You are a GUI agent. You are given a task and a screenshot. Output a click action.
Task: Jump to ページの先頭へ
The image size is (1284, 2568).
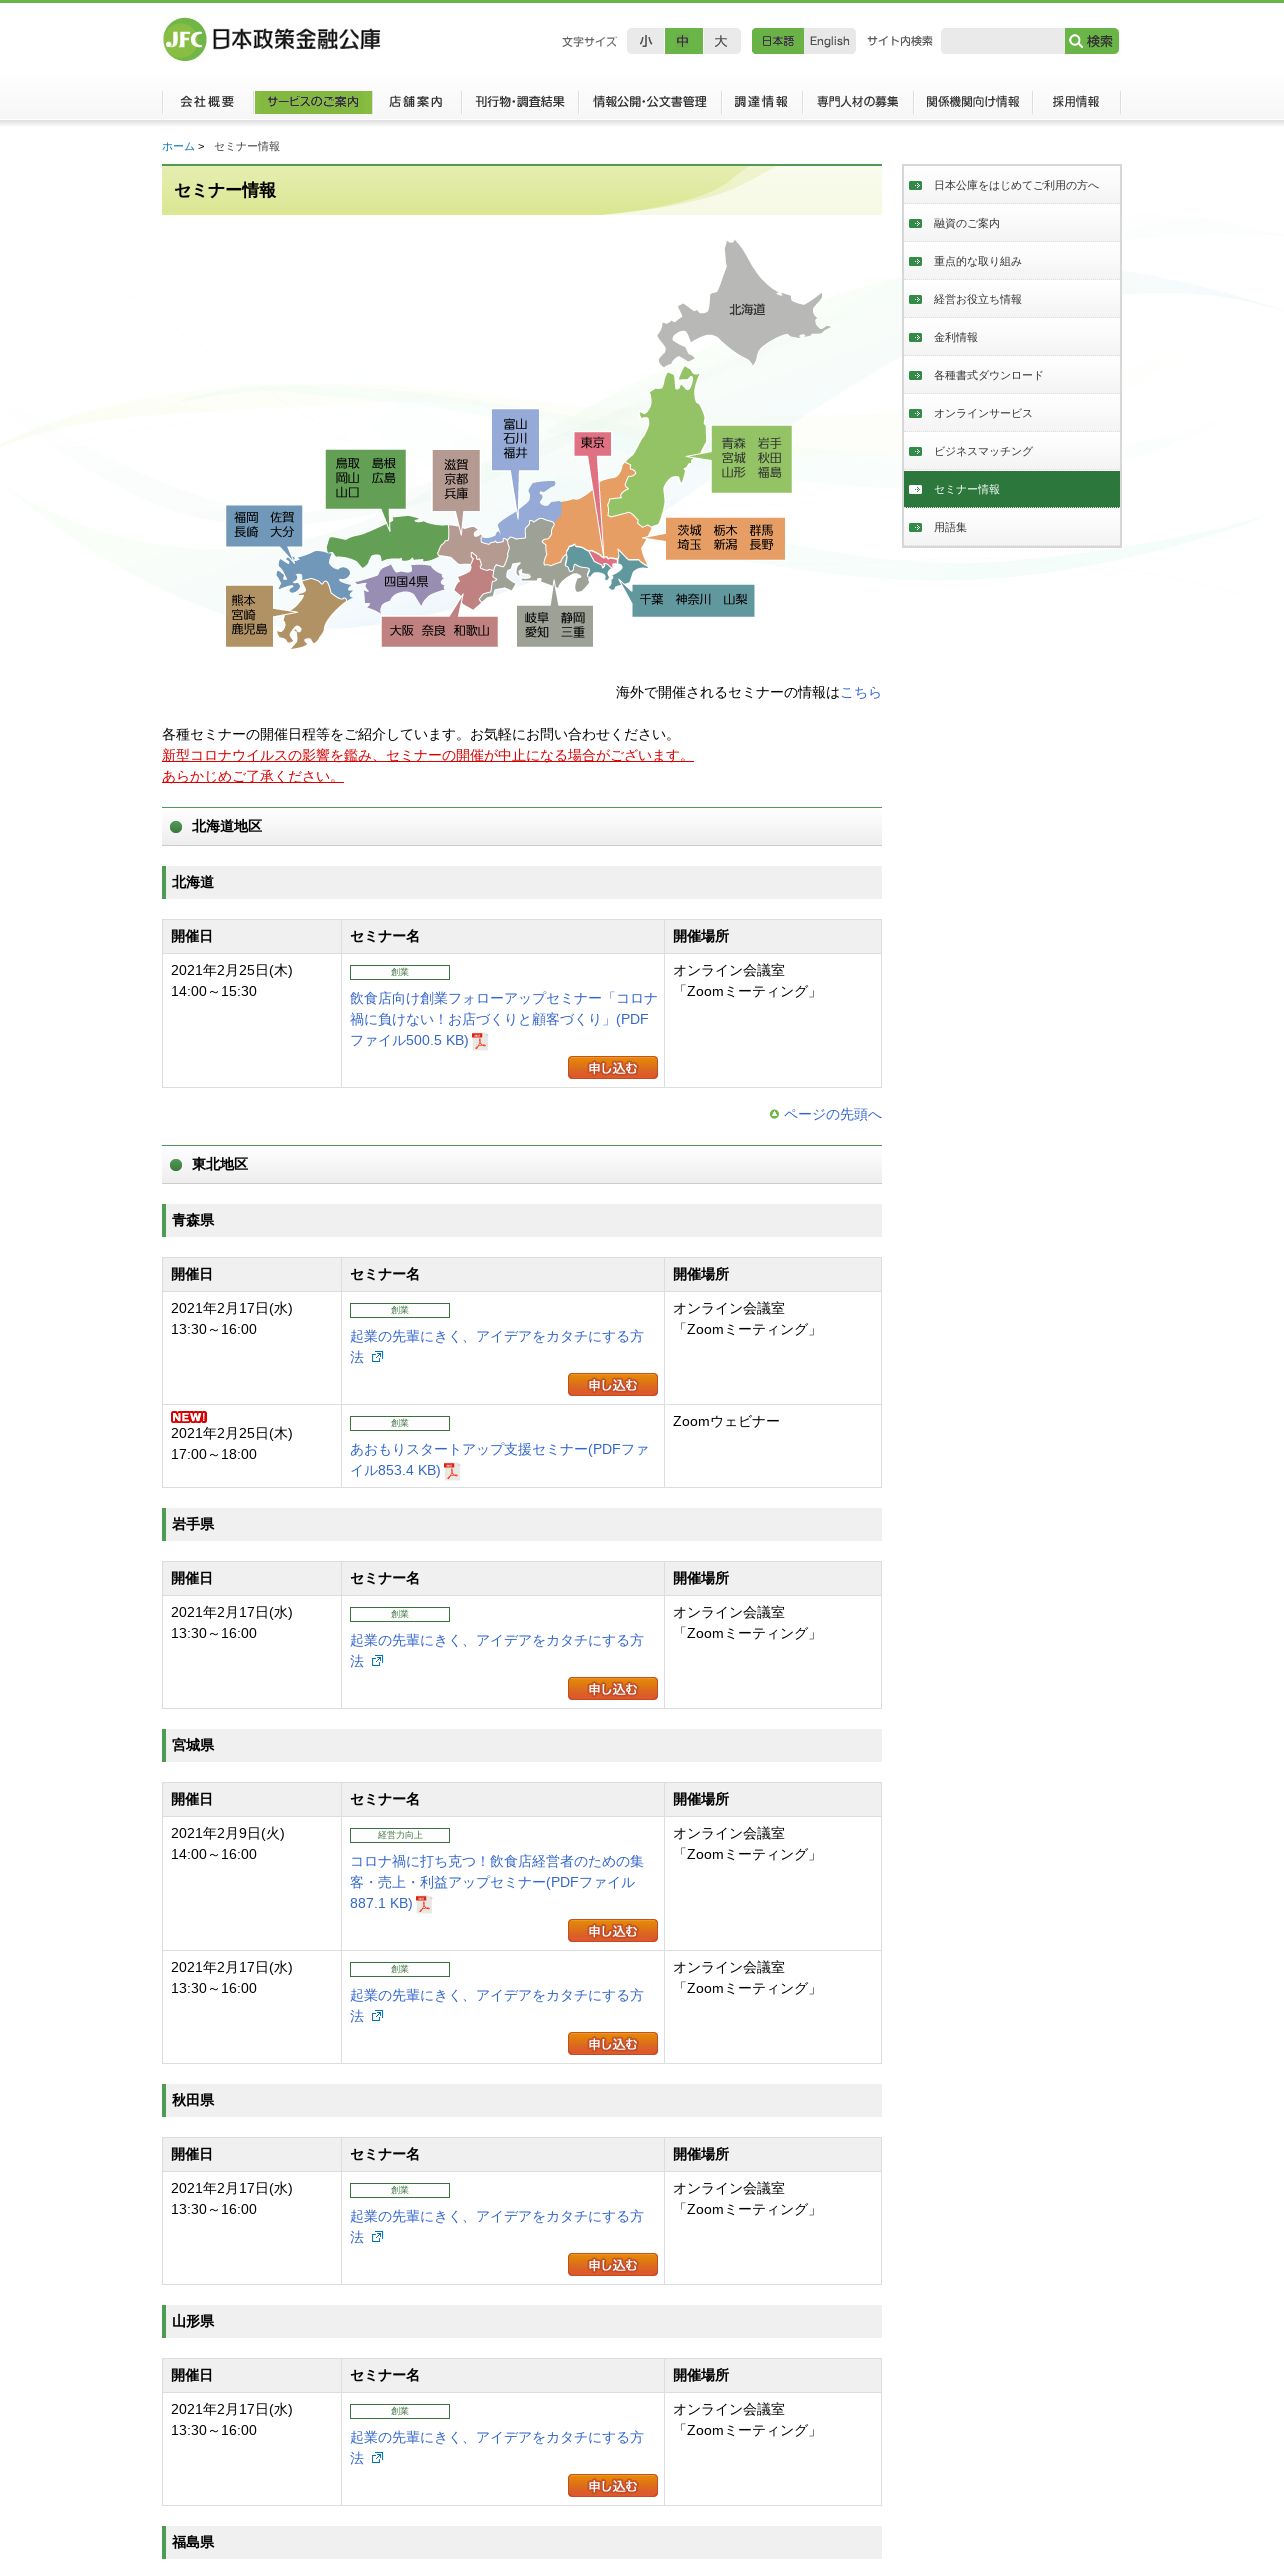[x=832, y=1114]
